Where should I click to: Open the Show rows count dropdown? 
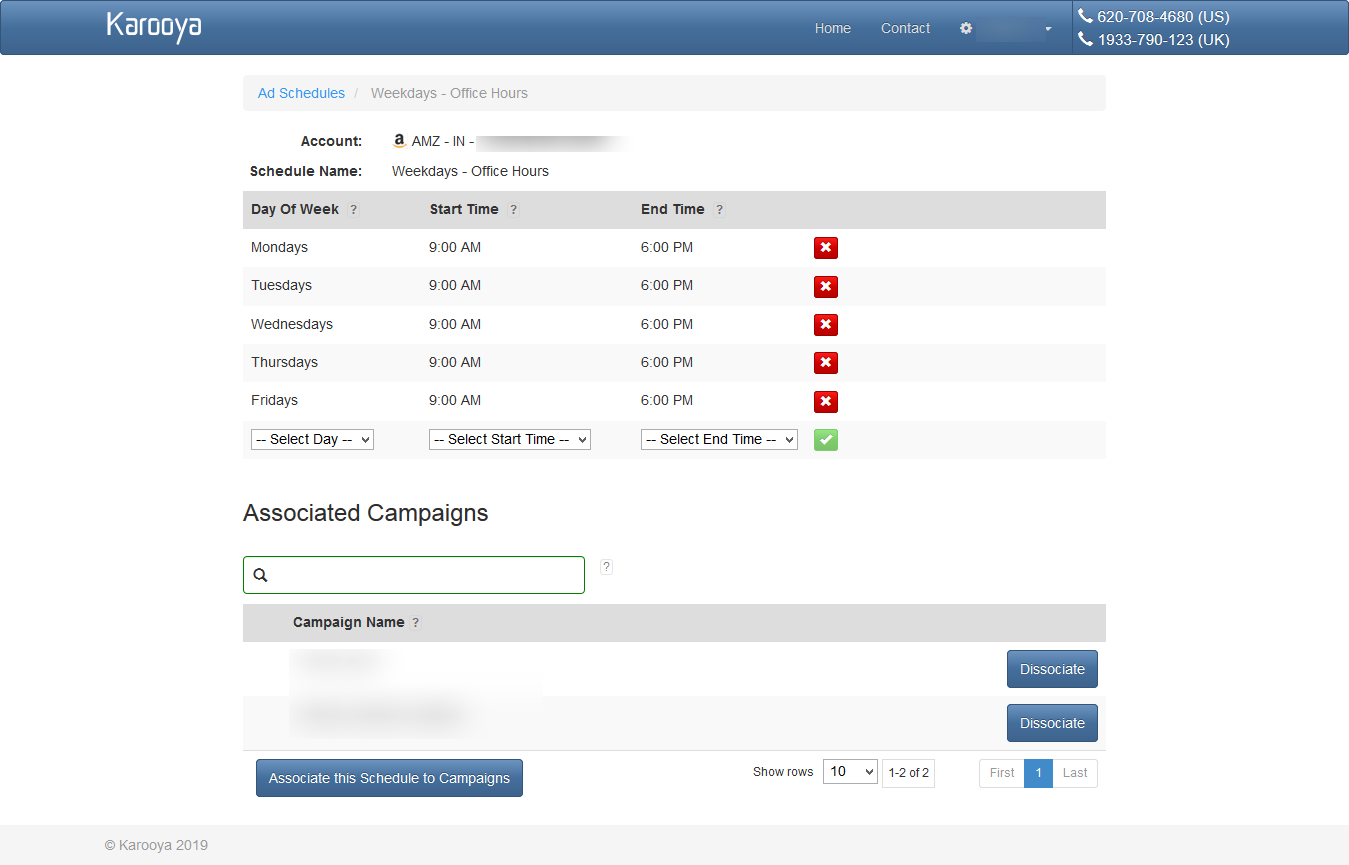click(850, 772)
